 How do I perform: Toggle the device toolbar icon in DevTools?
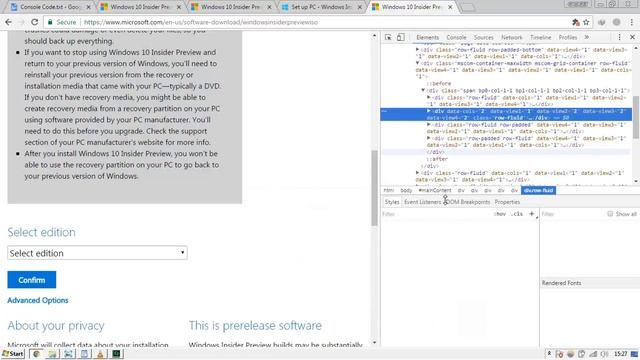(400, 37)
